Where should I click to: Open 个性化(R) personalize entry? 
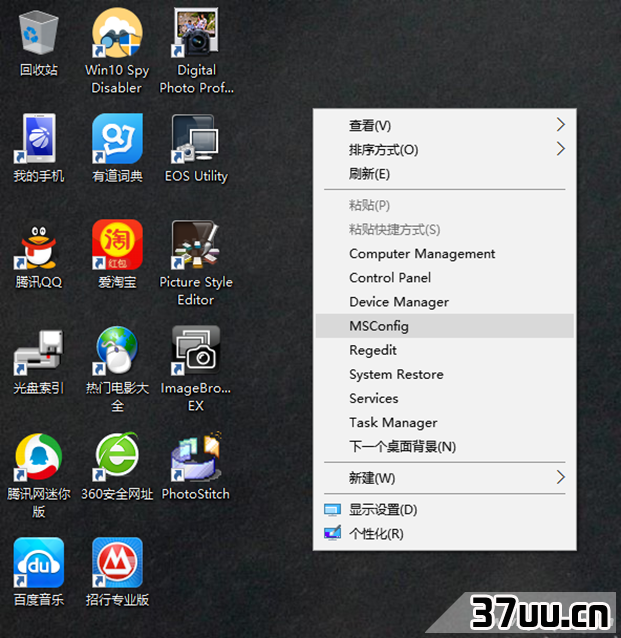click(445, 533)
